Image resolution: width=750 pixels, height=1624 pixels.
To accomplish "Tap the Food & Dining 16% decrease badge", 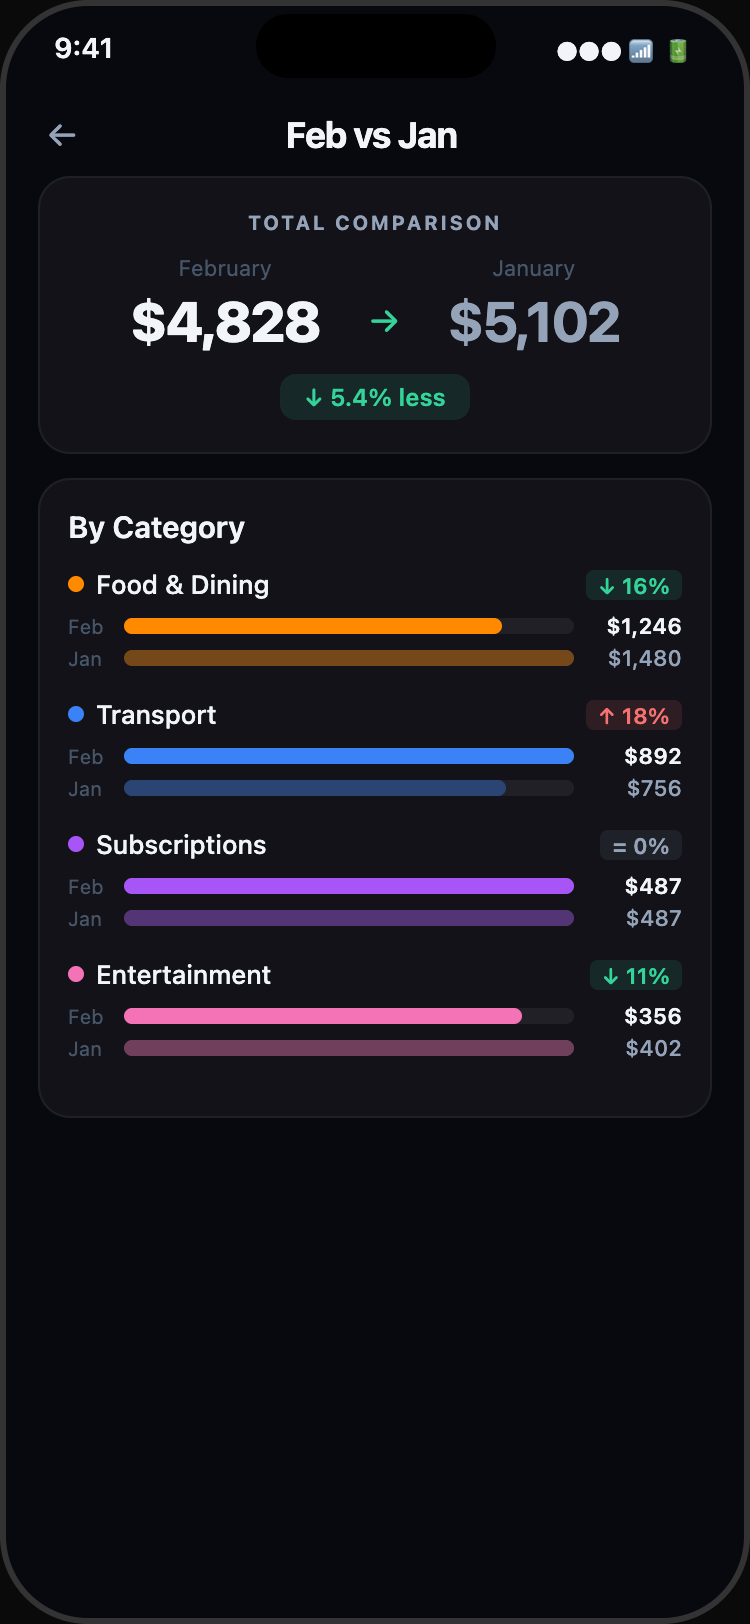I will (634, 586).
